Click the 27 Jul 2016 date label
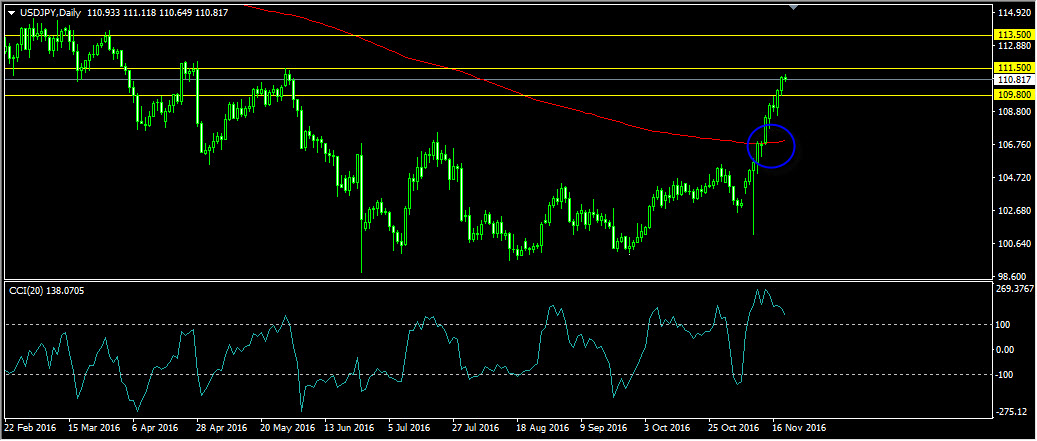The height and width of the screenshot is (441, 1037). click(478, 428)
